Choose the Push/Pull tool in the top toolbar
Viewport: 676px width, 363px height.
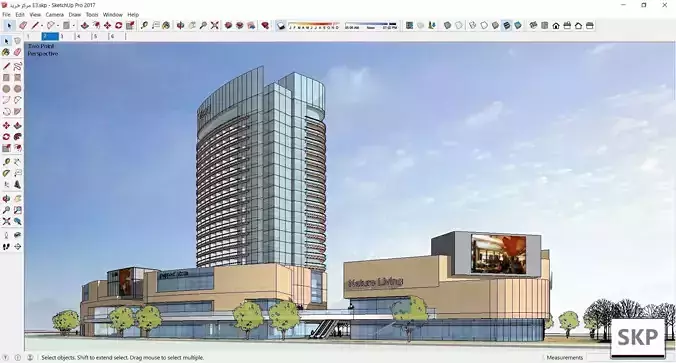point(85,26)
